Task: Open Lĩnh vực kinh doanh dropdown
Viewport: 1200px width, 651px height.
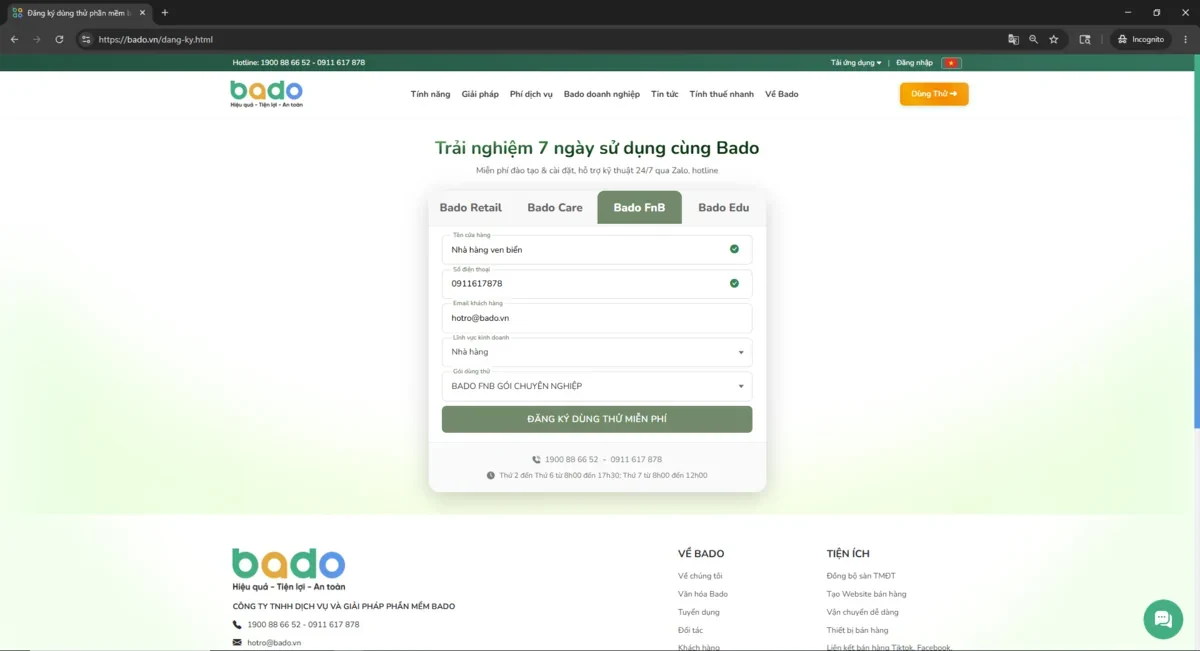Action: [597, 352]
